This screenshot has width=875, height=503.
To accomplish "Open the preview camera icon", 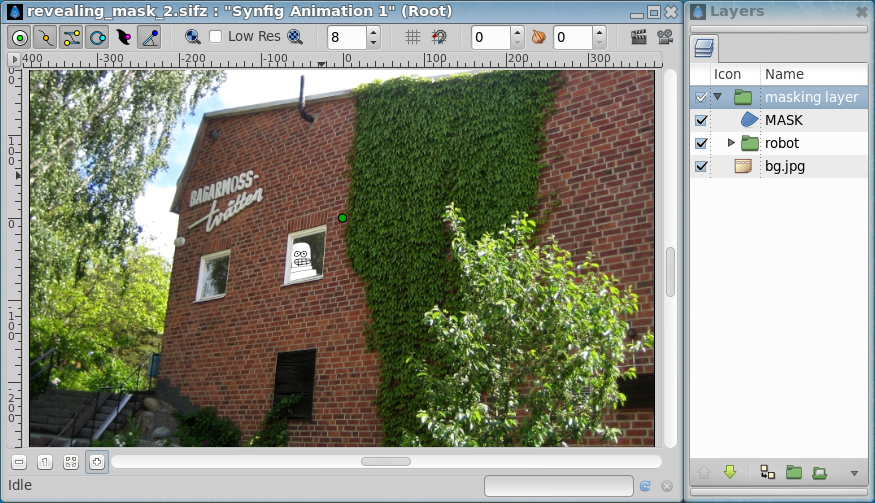I will click(x=665, y=37).
